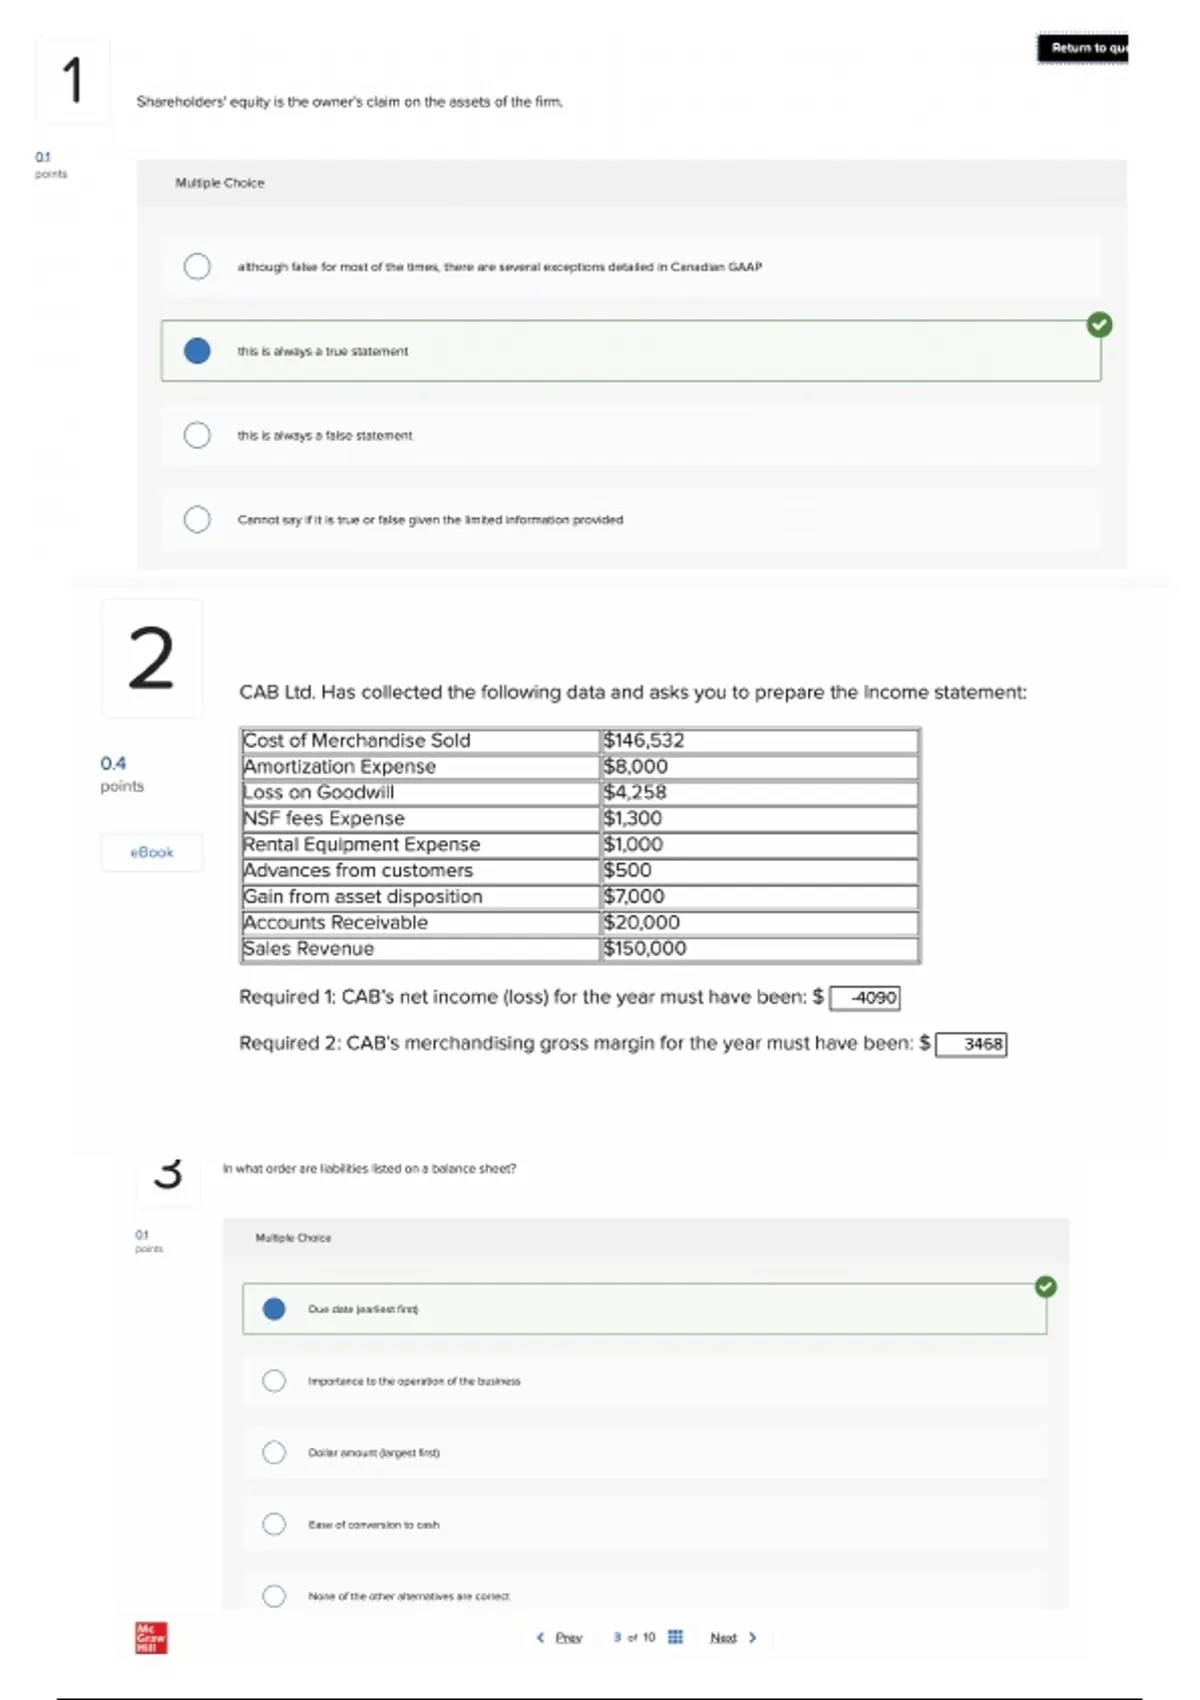Viewport: 1200px width, 1700px height.
Task: Select 'Importance to the operation' option
Action: pyautogui.click(x=274, y=1381)
